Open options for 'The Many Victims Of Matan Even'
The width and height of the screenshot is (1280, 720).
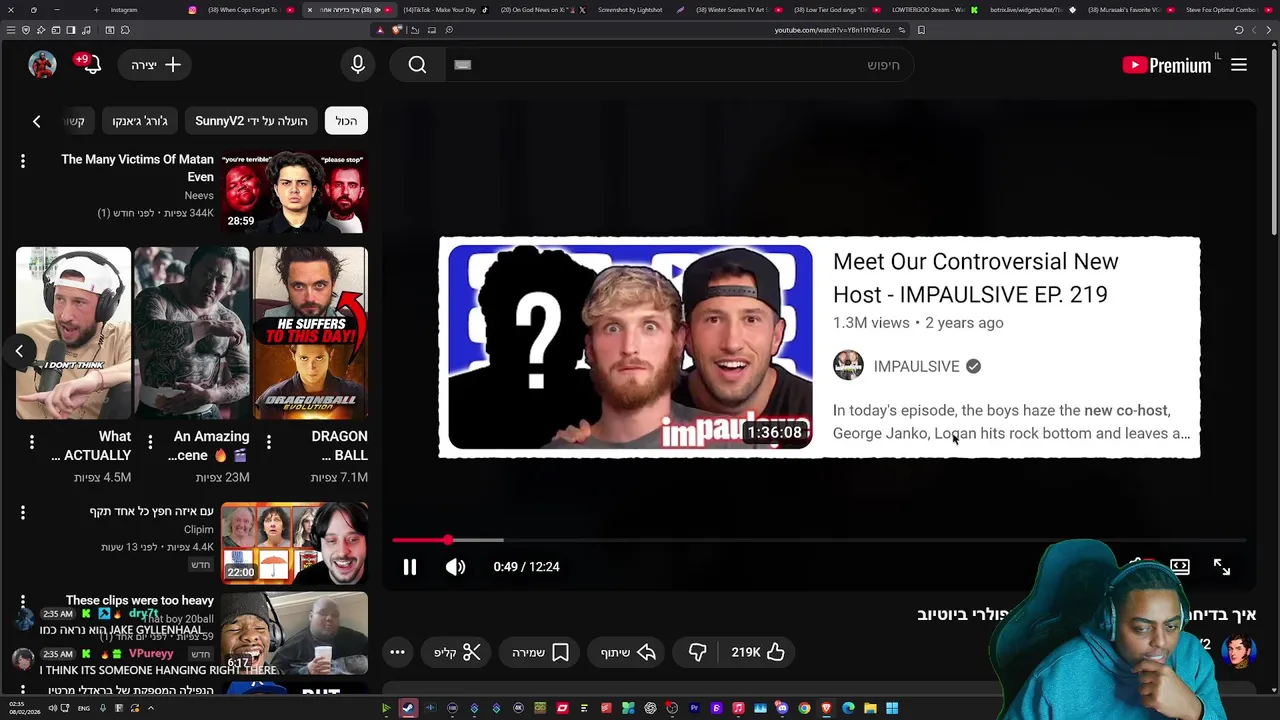coord(22,161)
